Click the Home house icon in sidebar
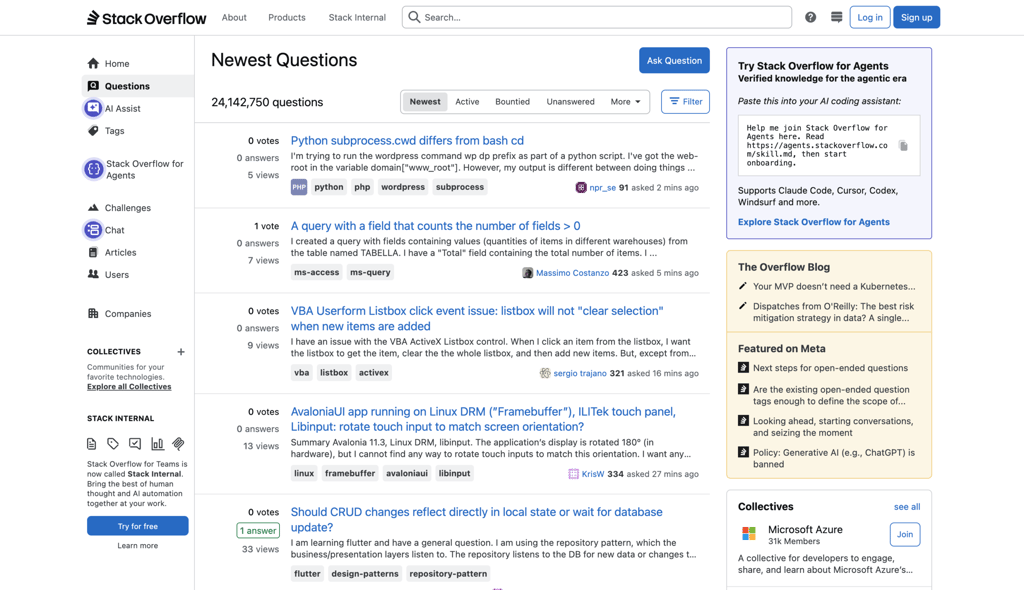 93,63
